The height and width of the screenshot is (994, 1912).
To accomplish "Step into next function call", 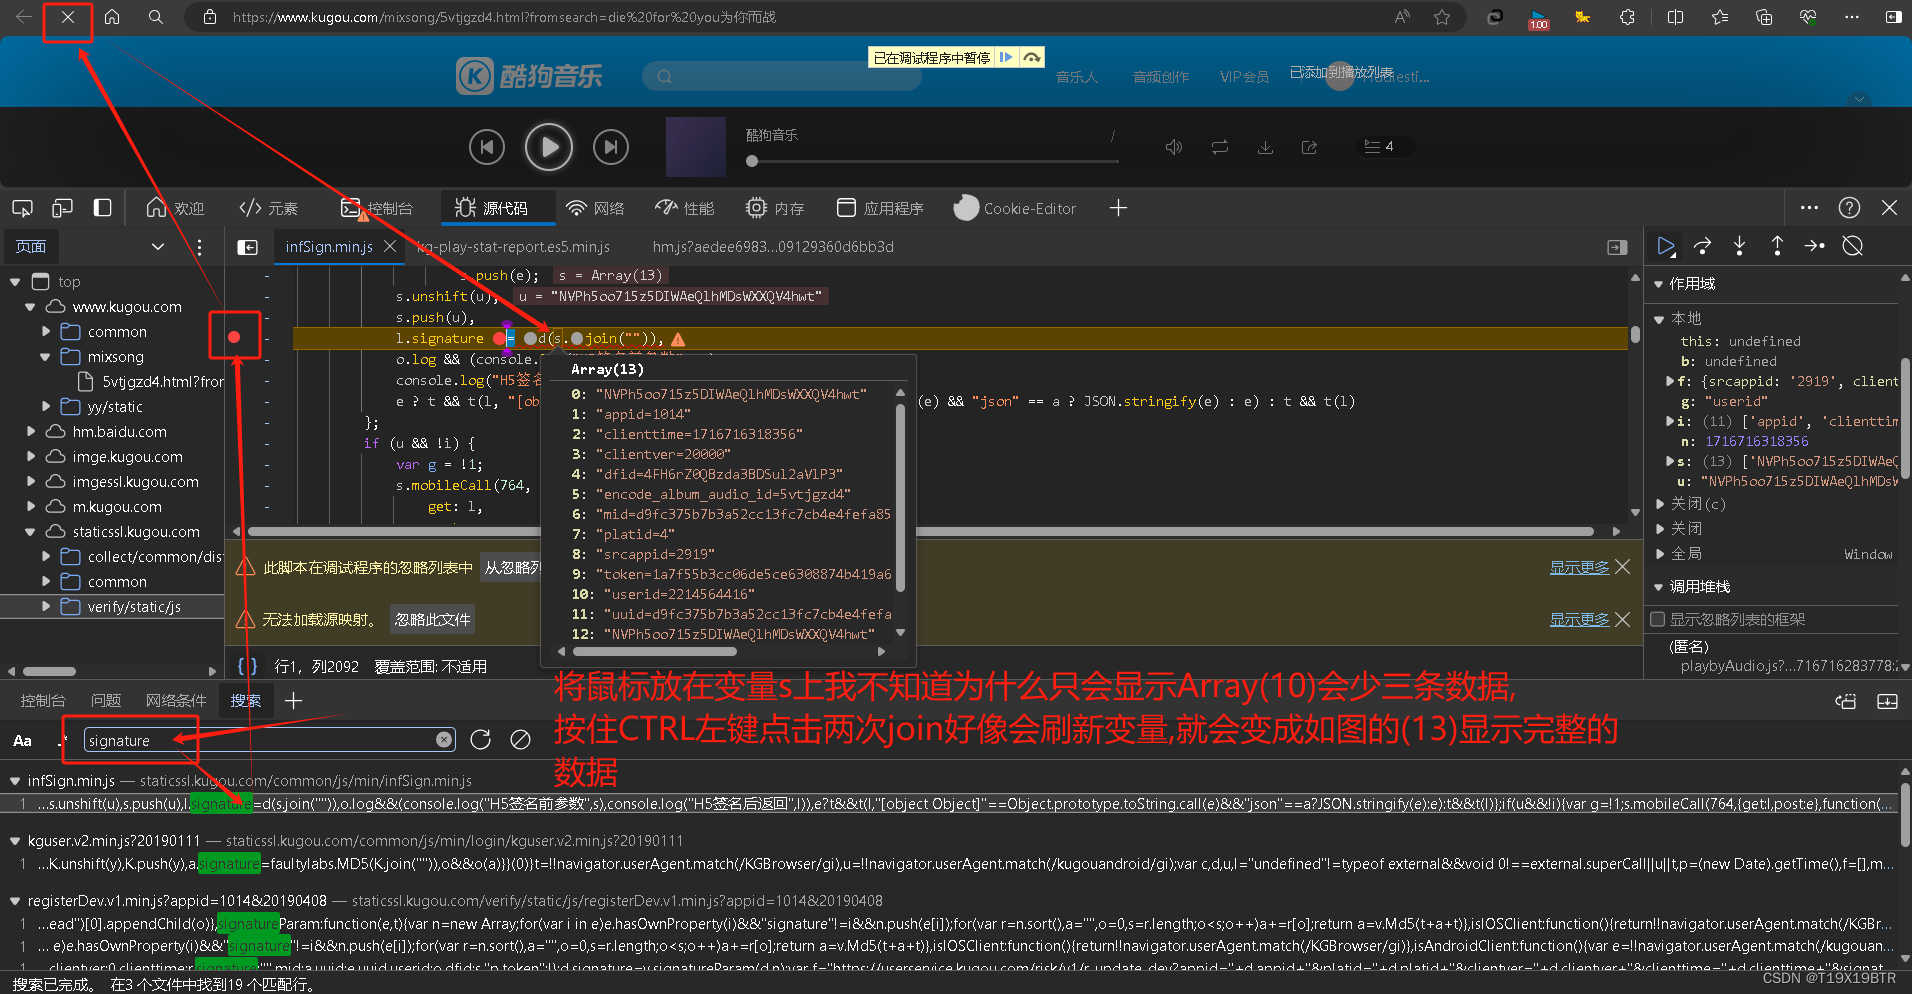I will (x=1740, y=246).
